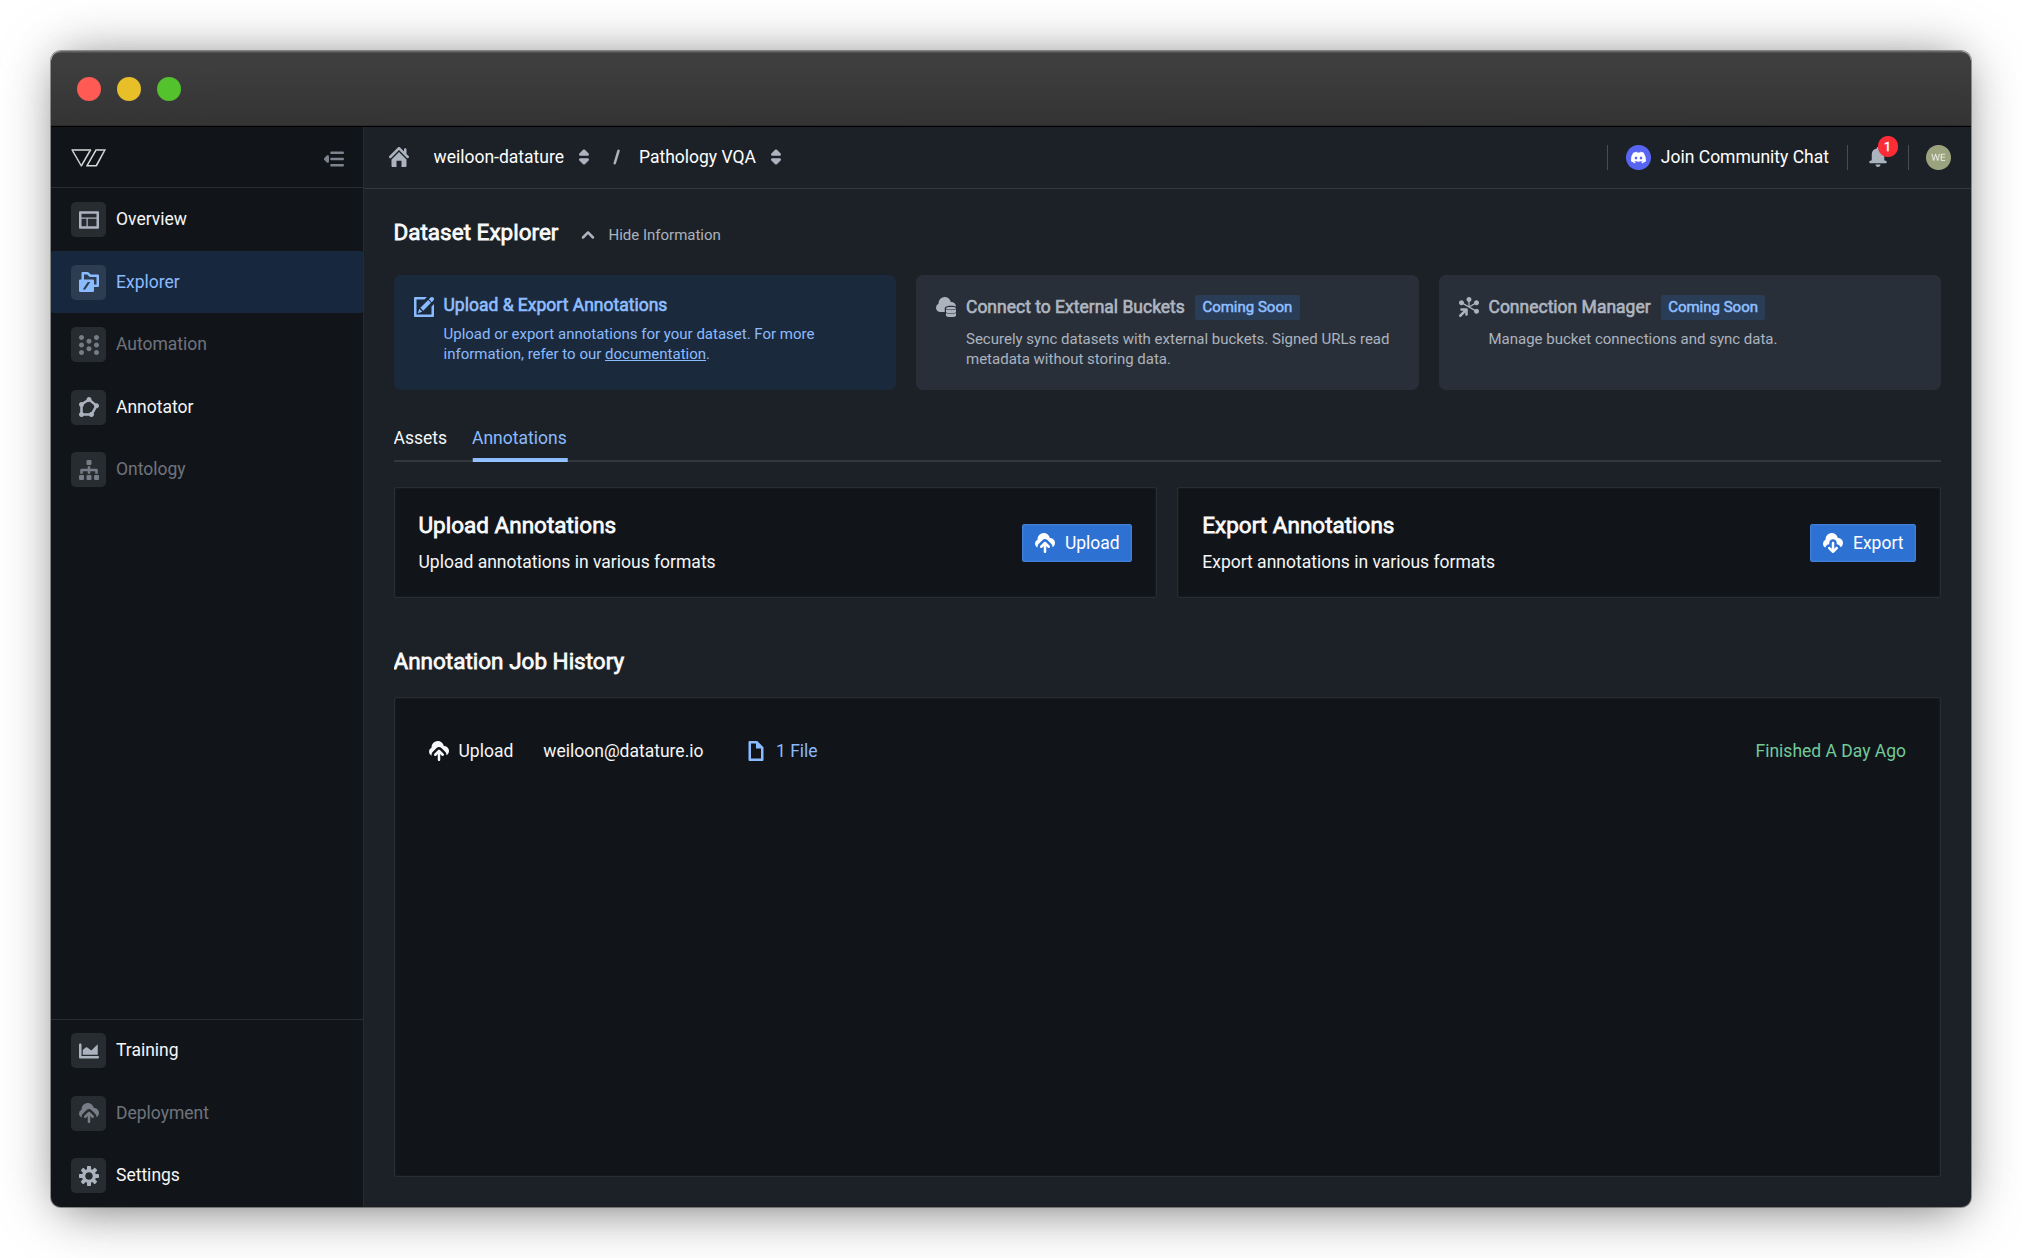
Task: Click the Export button for annotations
Action: (1862, 542)
